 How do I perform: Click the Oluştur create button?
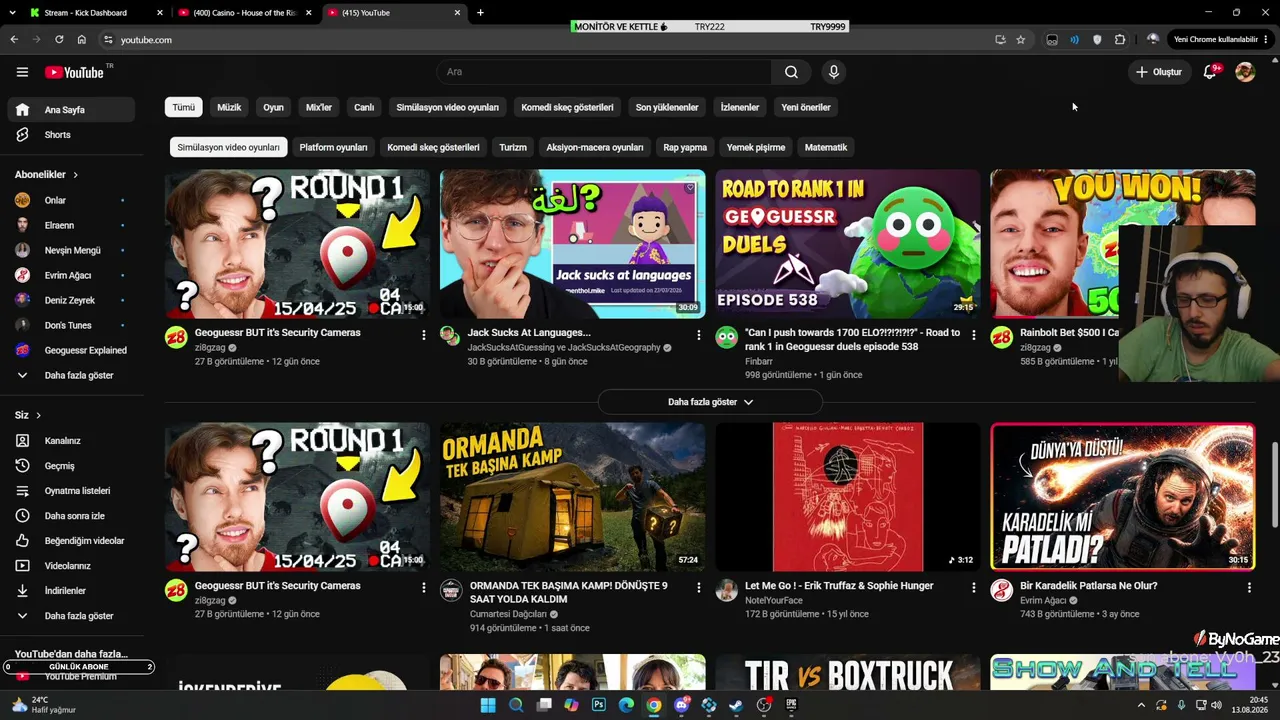[1158, 72]
